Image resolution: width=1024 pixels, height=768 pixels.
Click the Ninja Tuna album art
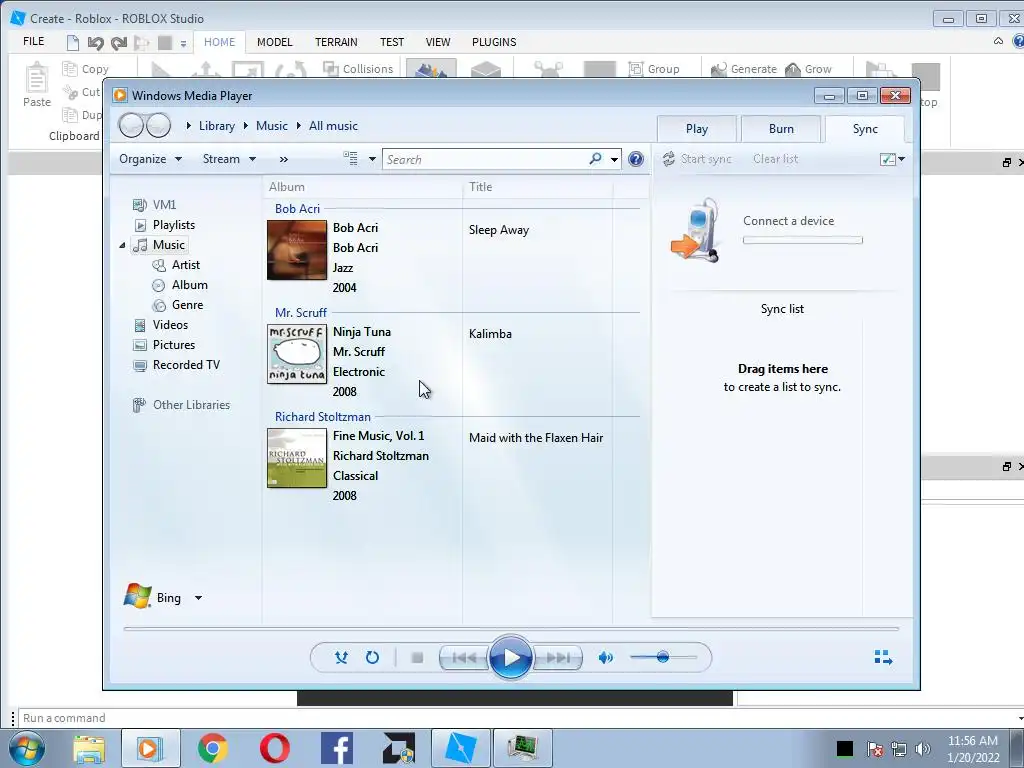pos(297,354)
